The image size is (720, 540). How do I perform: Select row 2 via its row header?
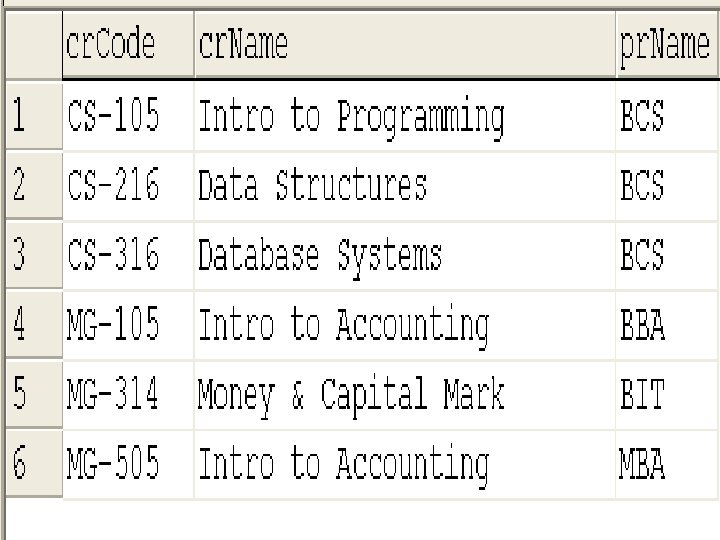click(34, 185)
